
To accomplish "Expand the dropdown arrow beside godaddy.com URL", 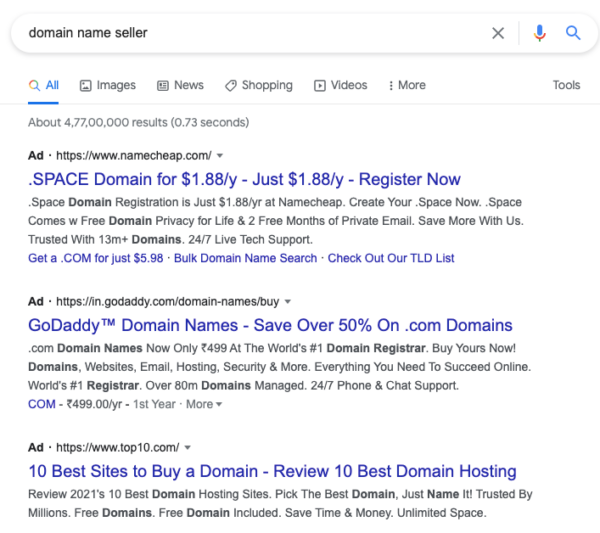I will [x=288, y=302].
